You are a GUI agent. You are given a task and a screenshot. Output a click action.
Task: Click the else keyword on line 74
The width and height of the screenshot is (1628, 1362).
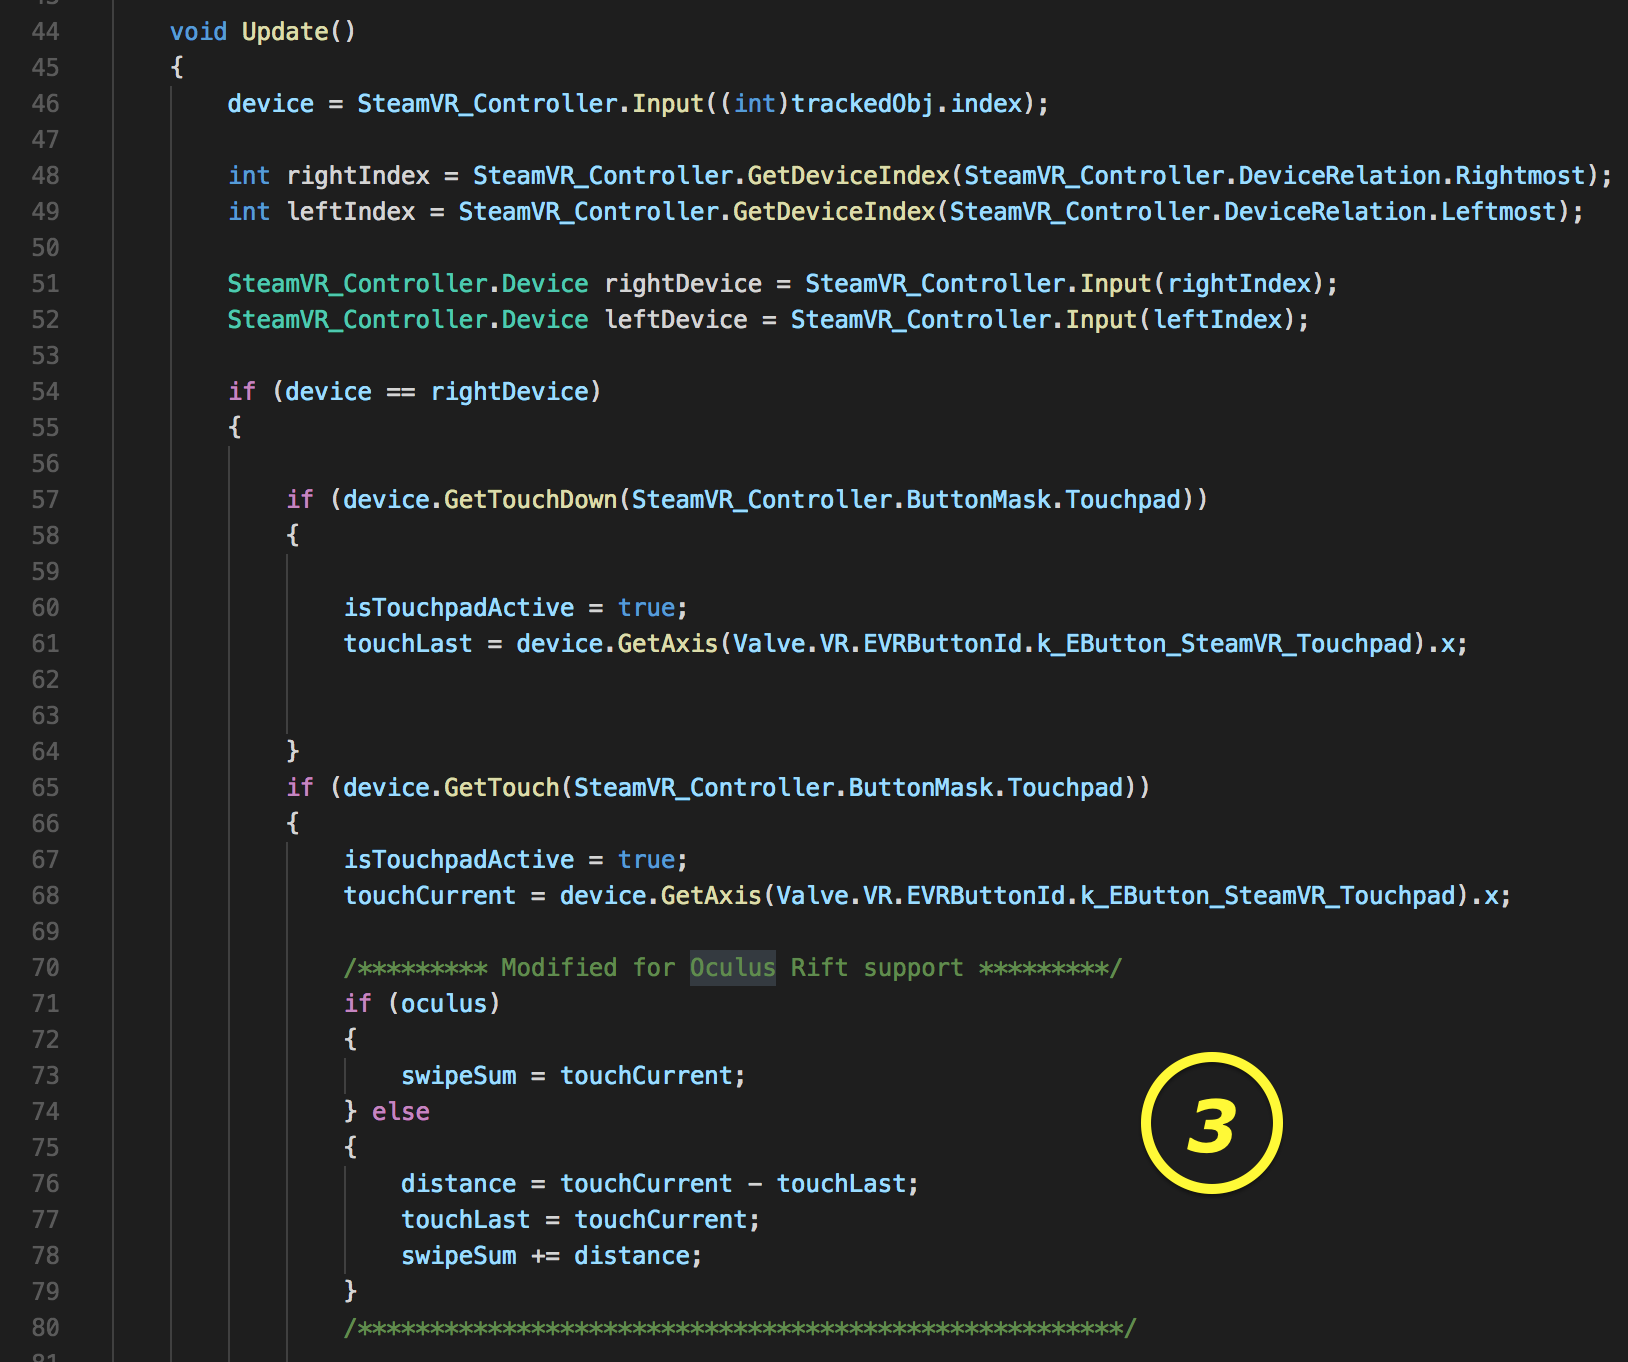click(400, 1112)
